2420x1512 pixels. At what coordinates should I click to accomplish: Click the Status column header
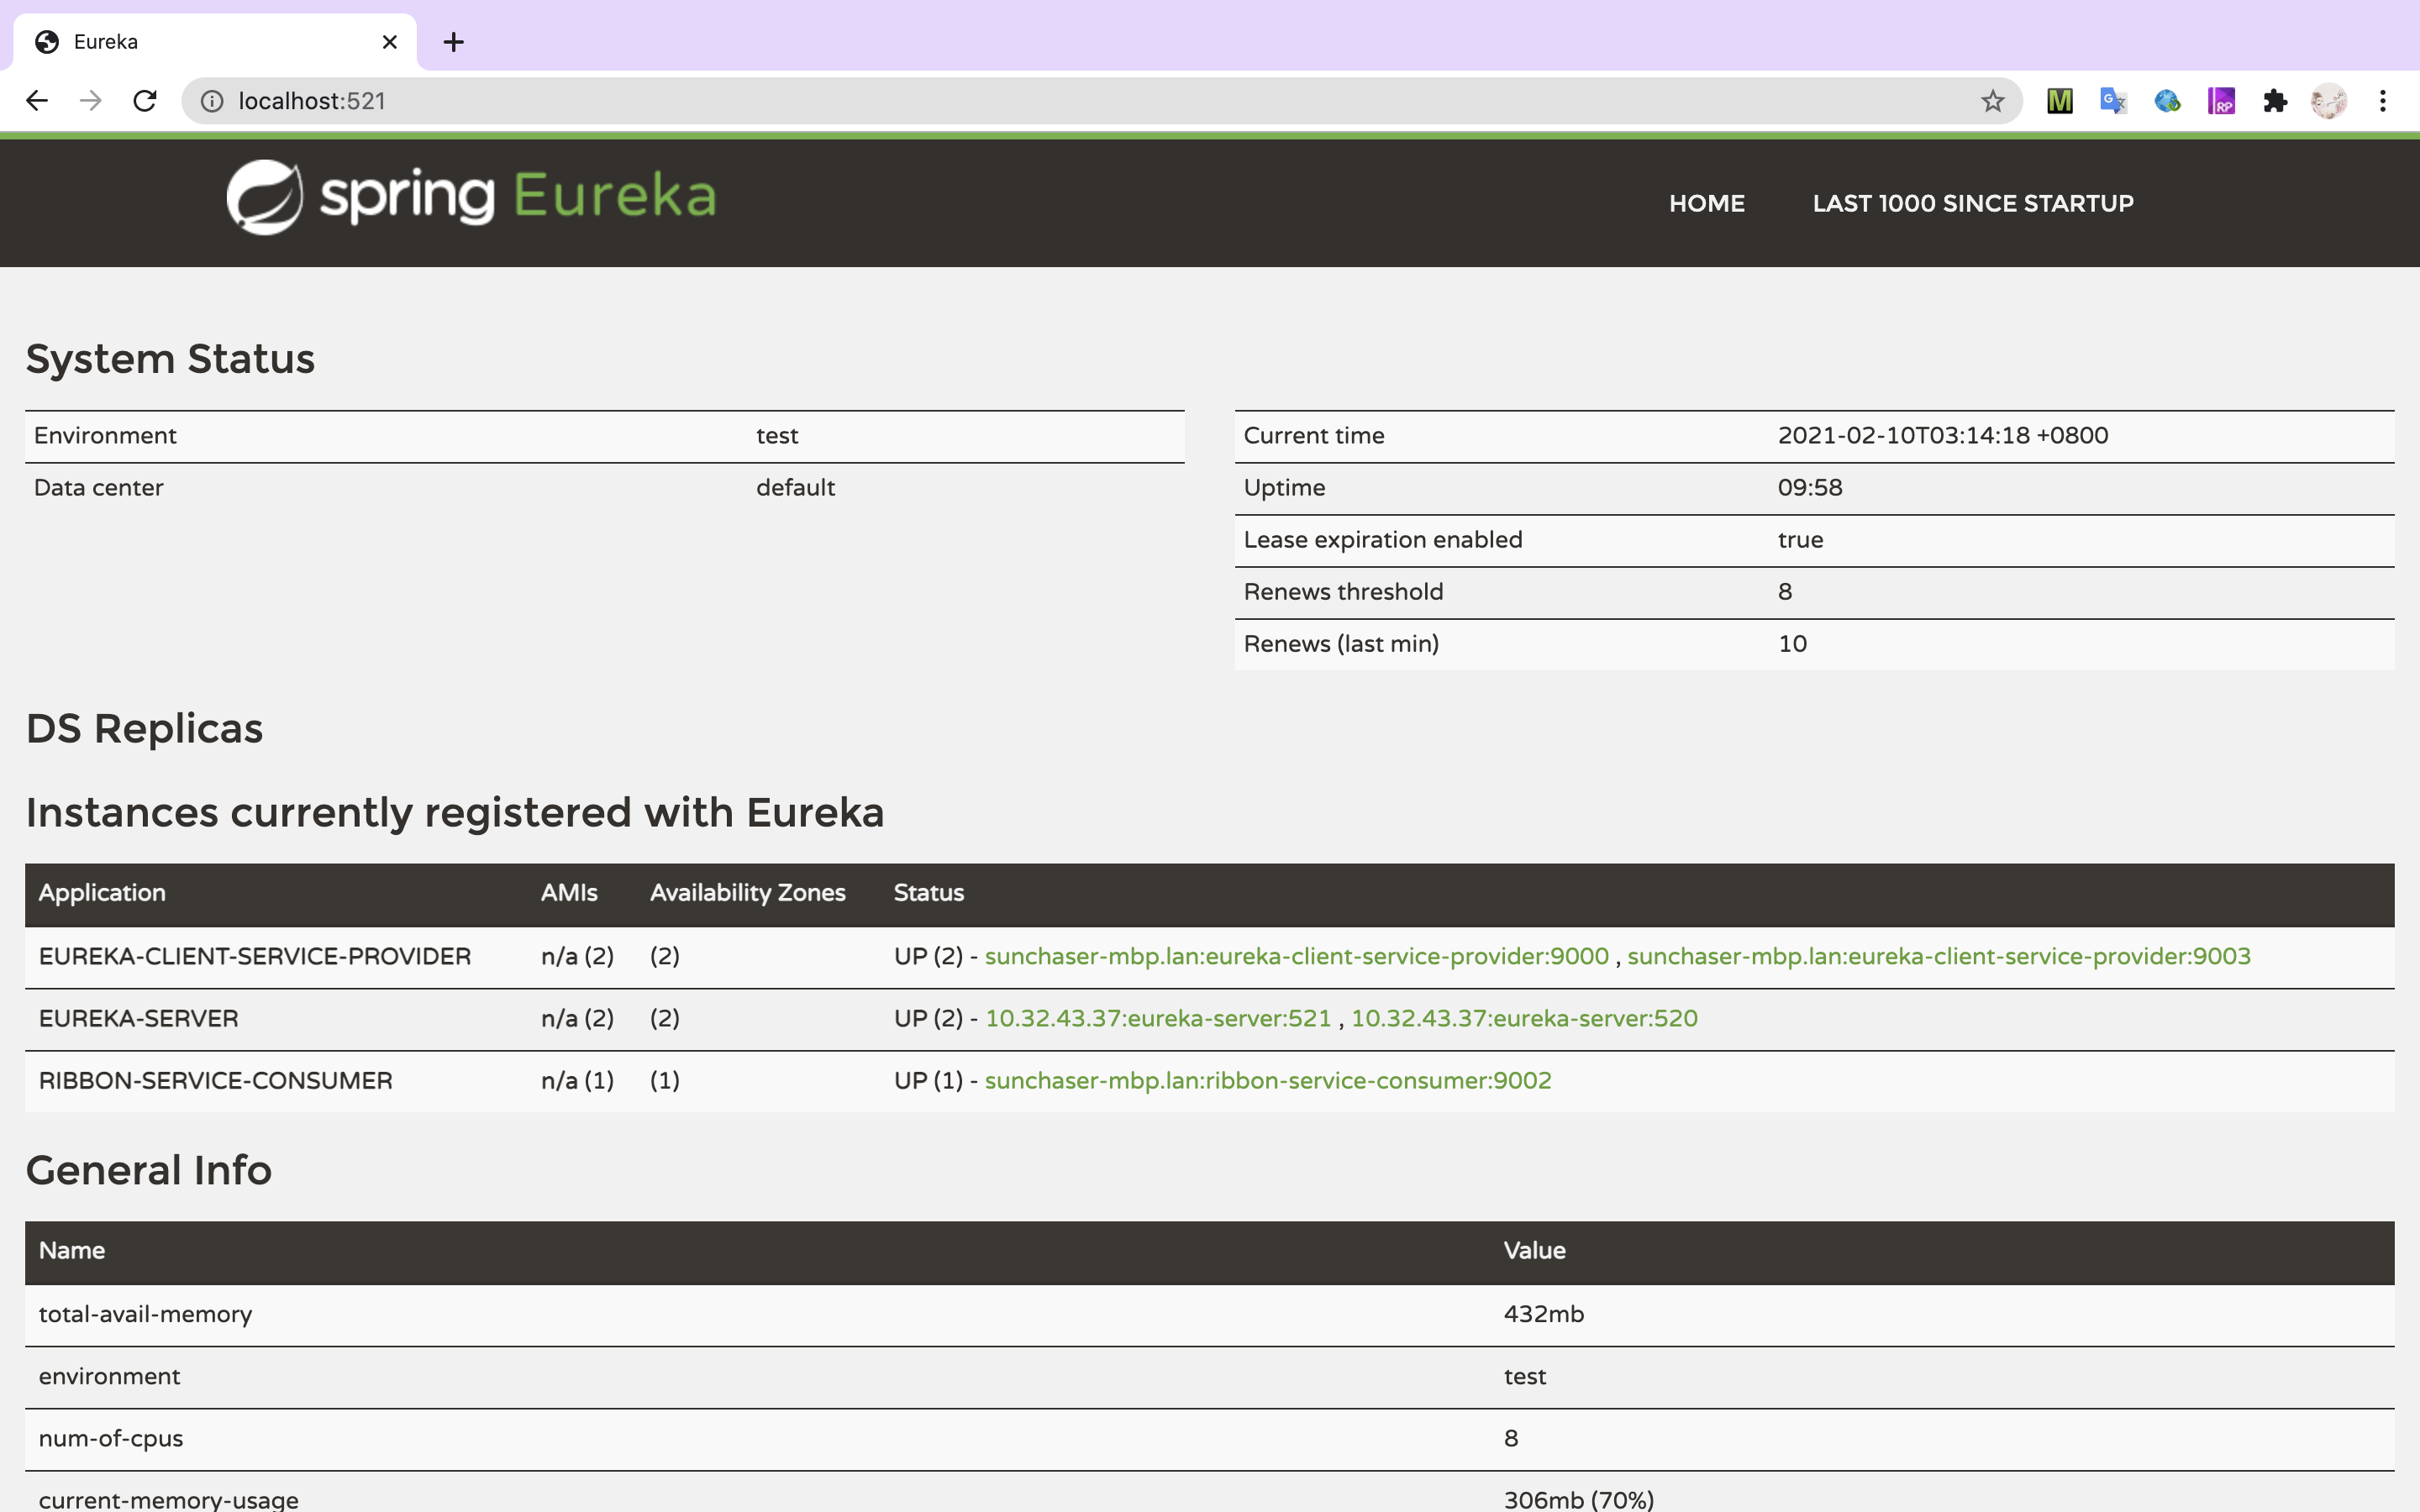(928, 893)
